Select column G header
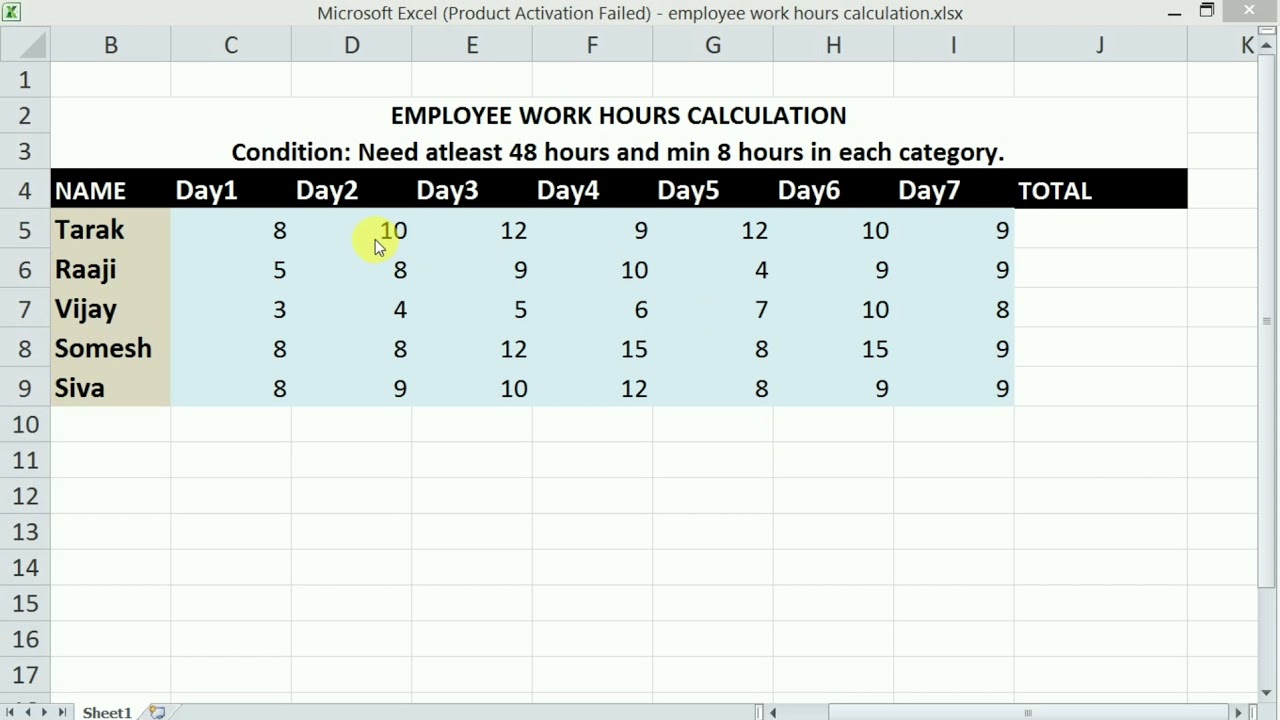Screen dimensions: 1280x720 tap(713, 45)
